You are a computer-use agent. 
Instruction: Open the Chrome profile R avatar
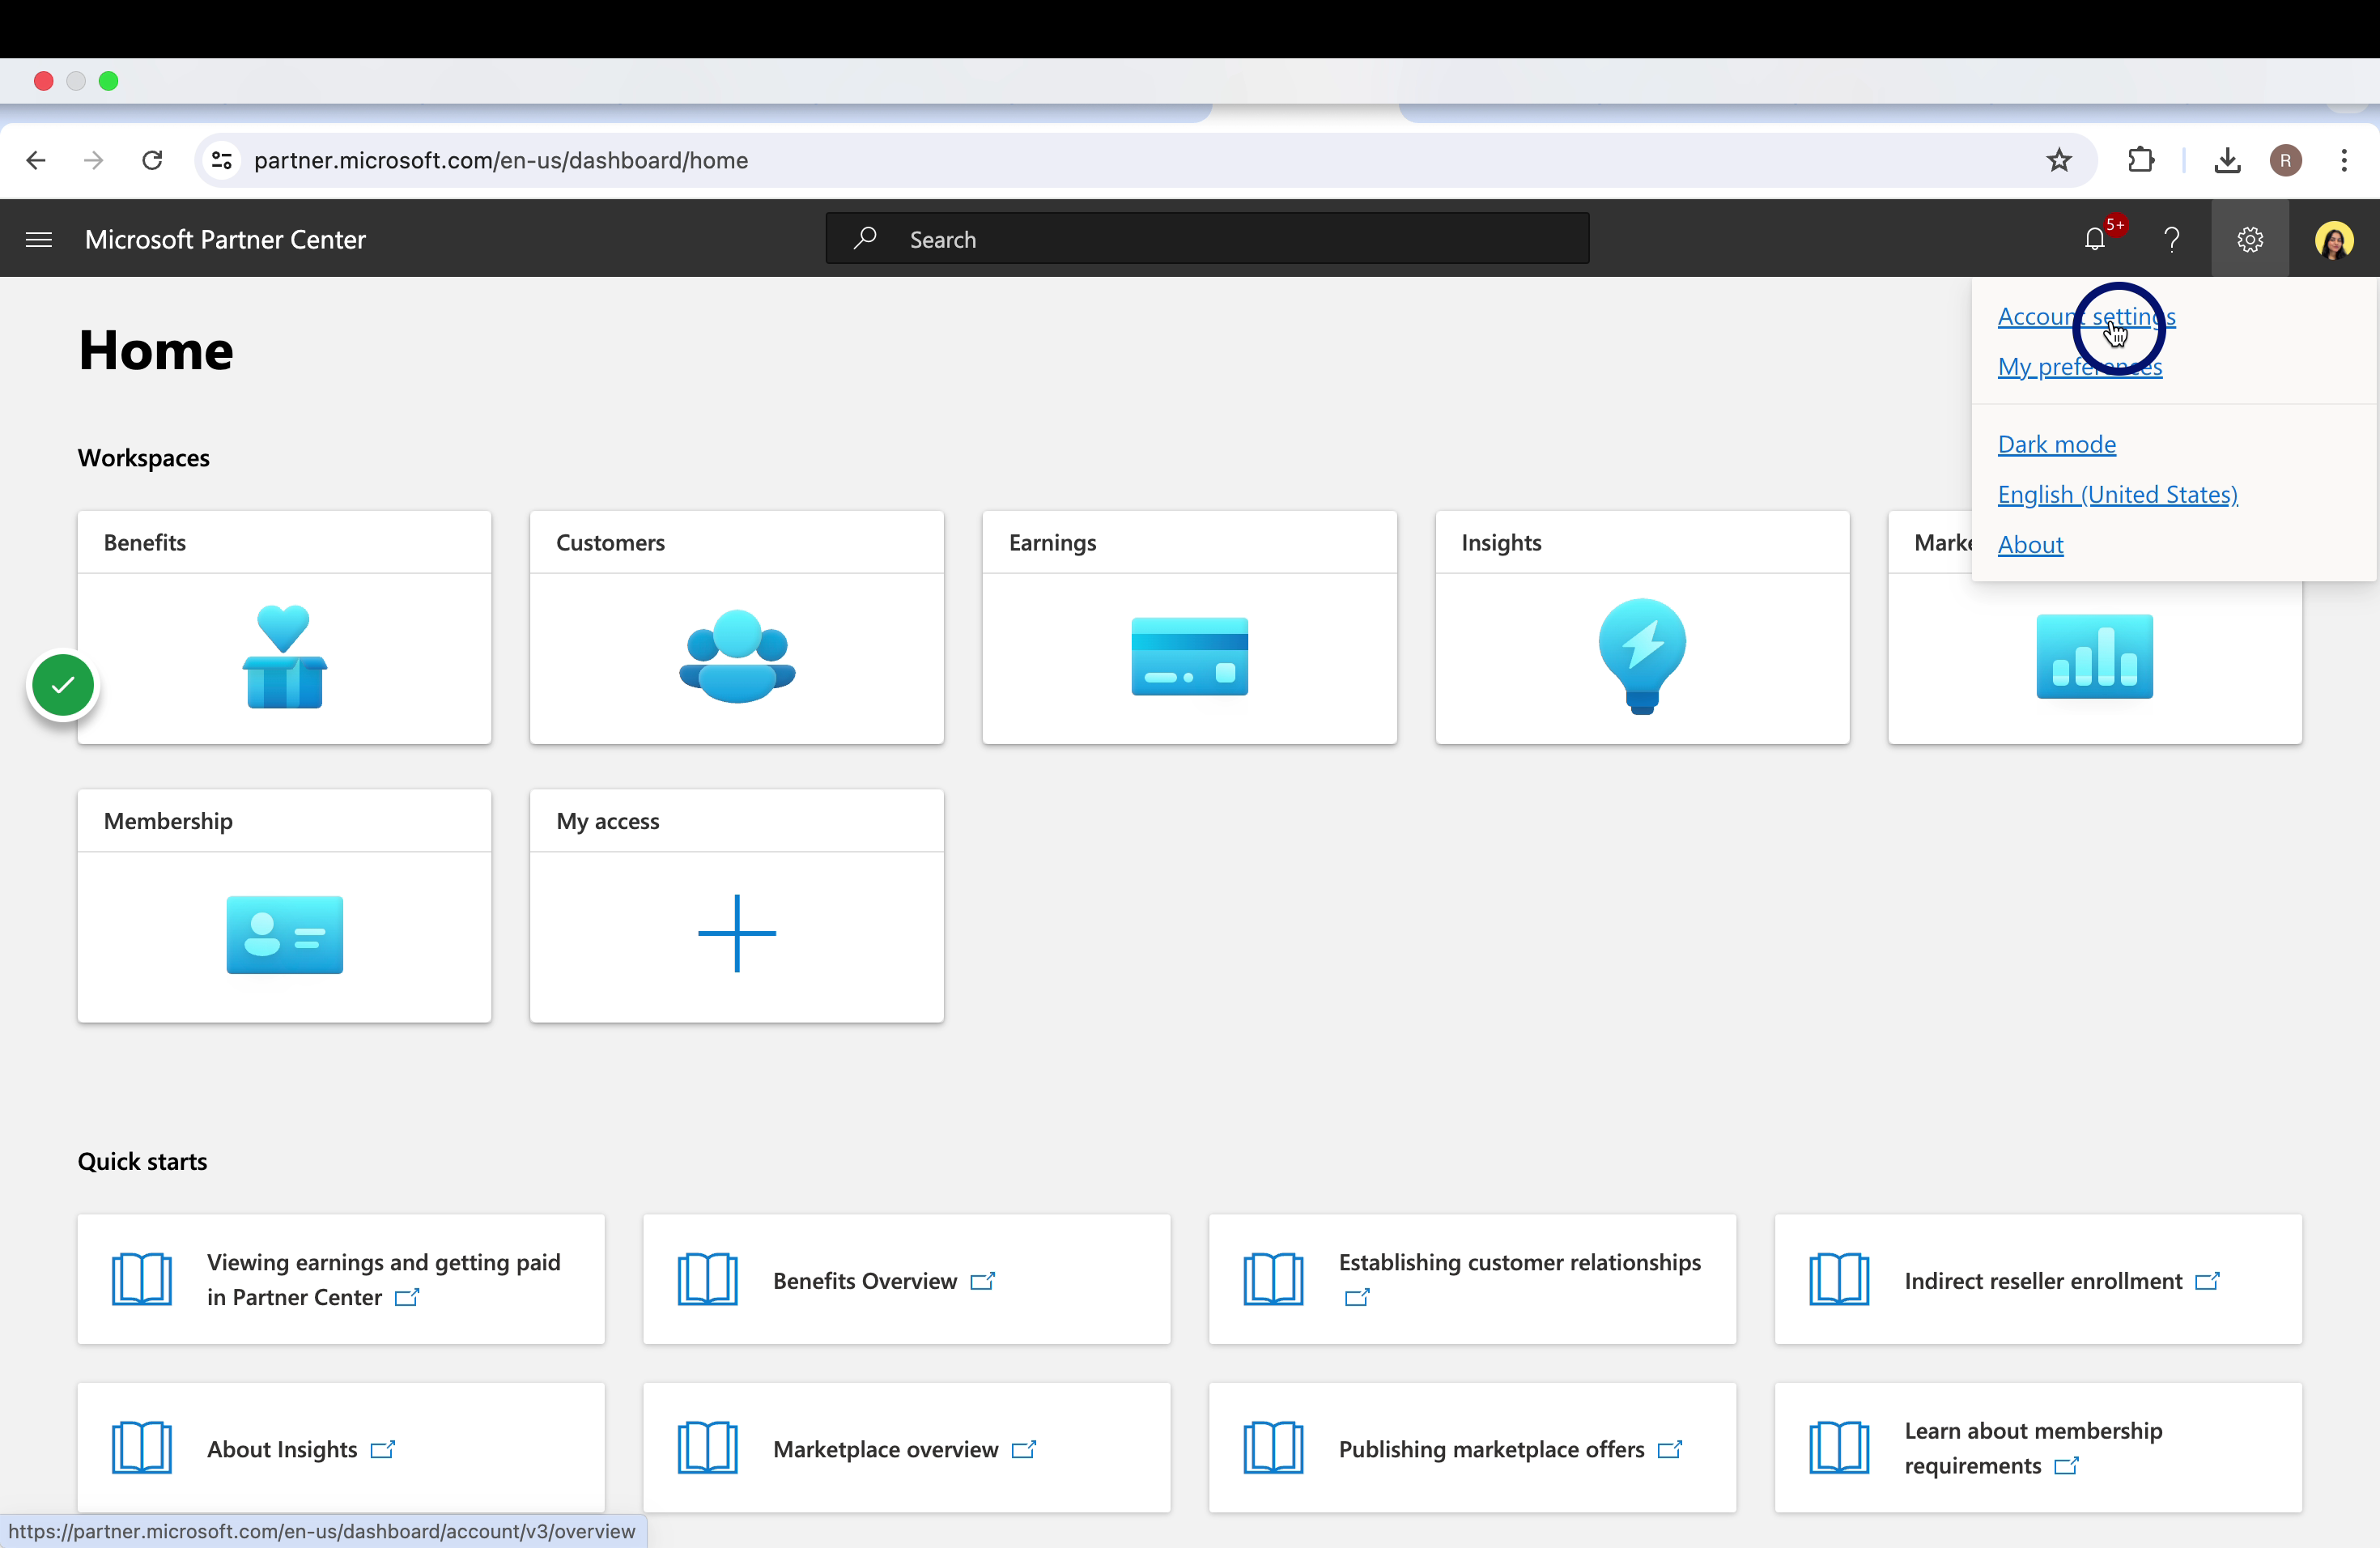[x=2286, y=160]
